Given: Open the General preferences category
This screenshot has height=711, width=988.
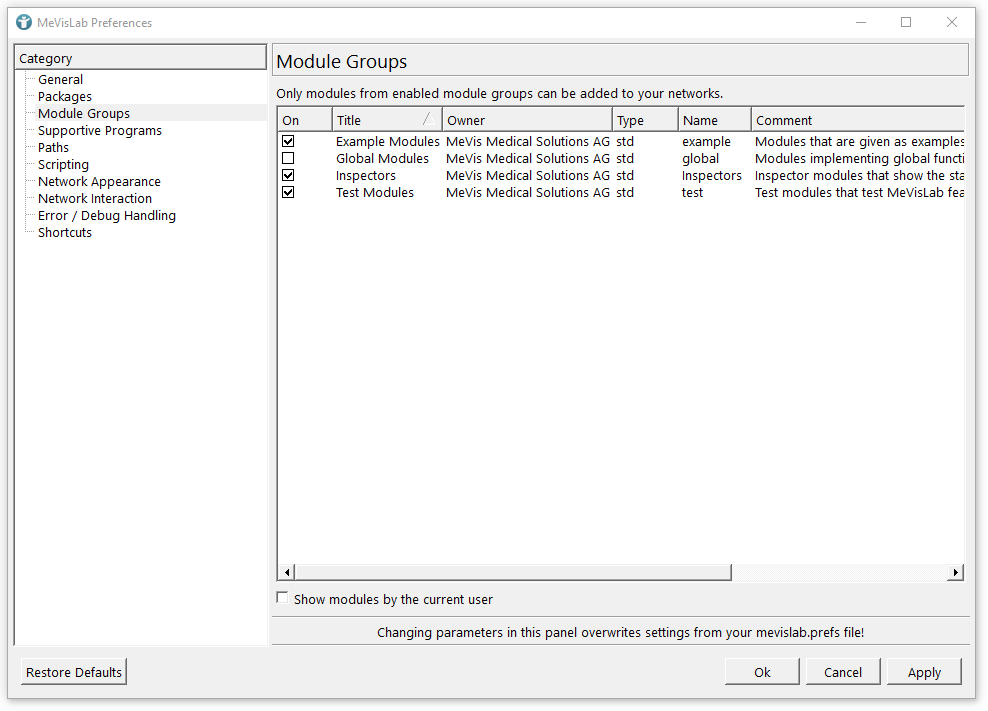Looking at the screenshot, I should point(60,80).
